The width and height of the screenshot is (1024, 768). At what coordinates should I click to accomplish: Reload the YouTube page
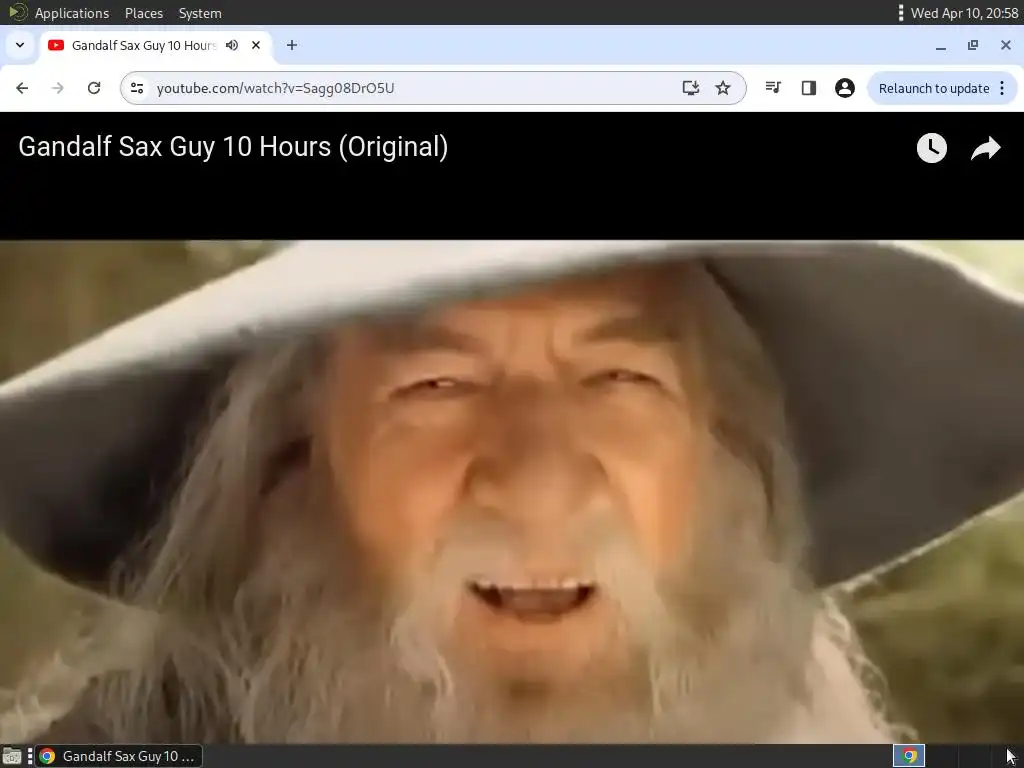click(94, 88)
